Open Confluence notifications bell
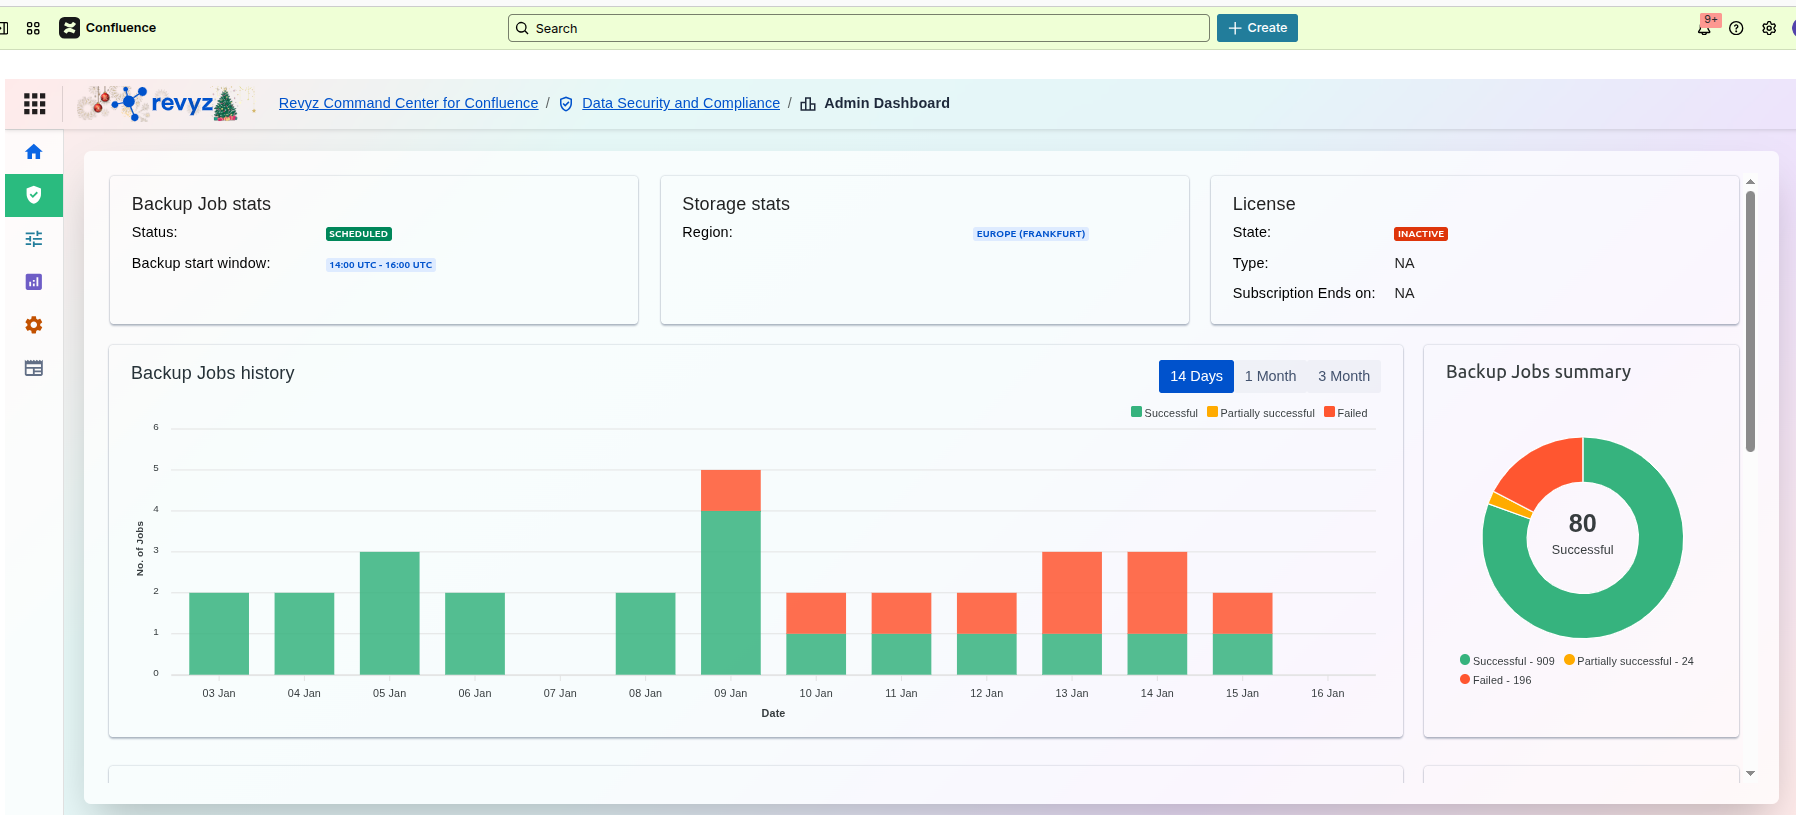 [x=1704, y=28]
